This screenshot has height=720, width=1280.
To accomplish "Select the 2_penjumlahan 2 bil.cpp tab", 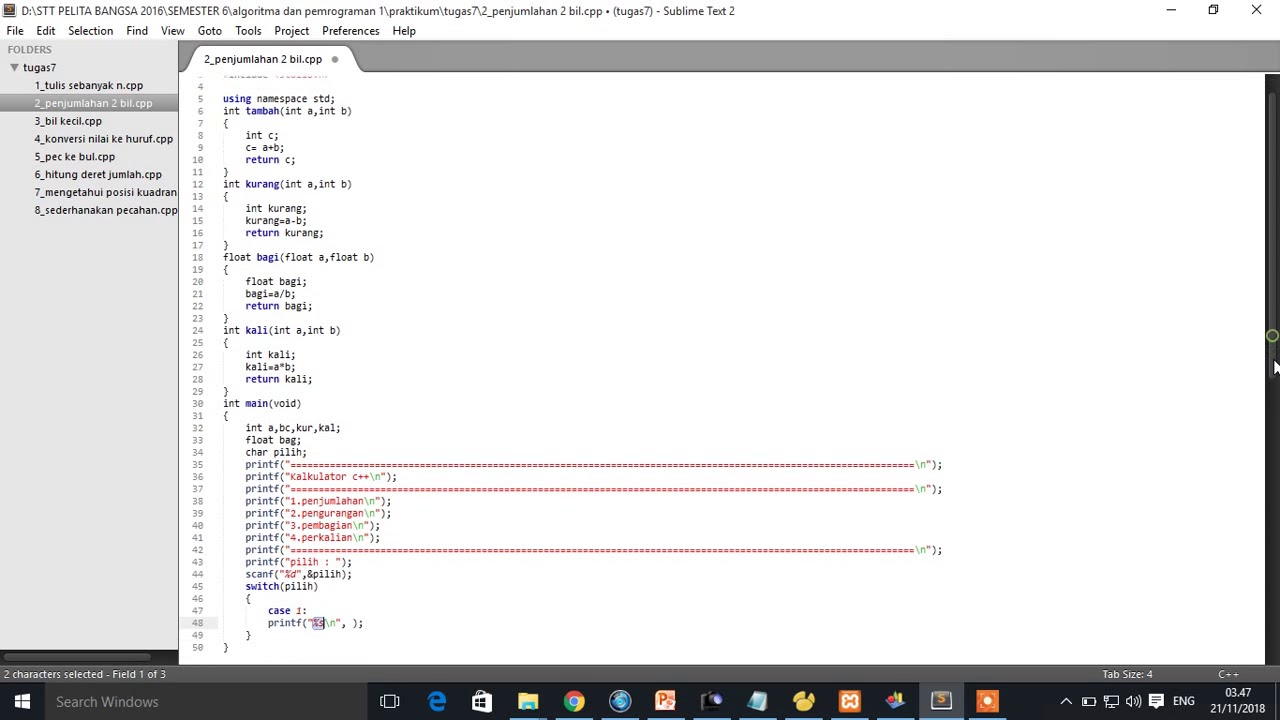I will click(x=263, y=59).
